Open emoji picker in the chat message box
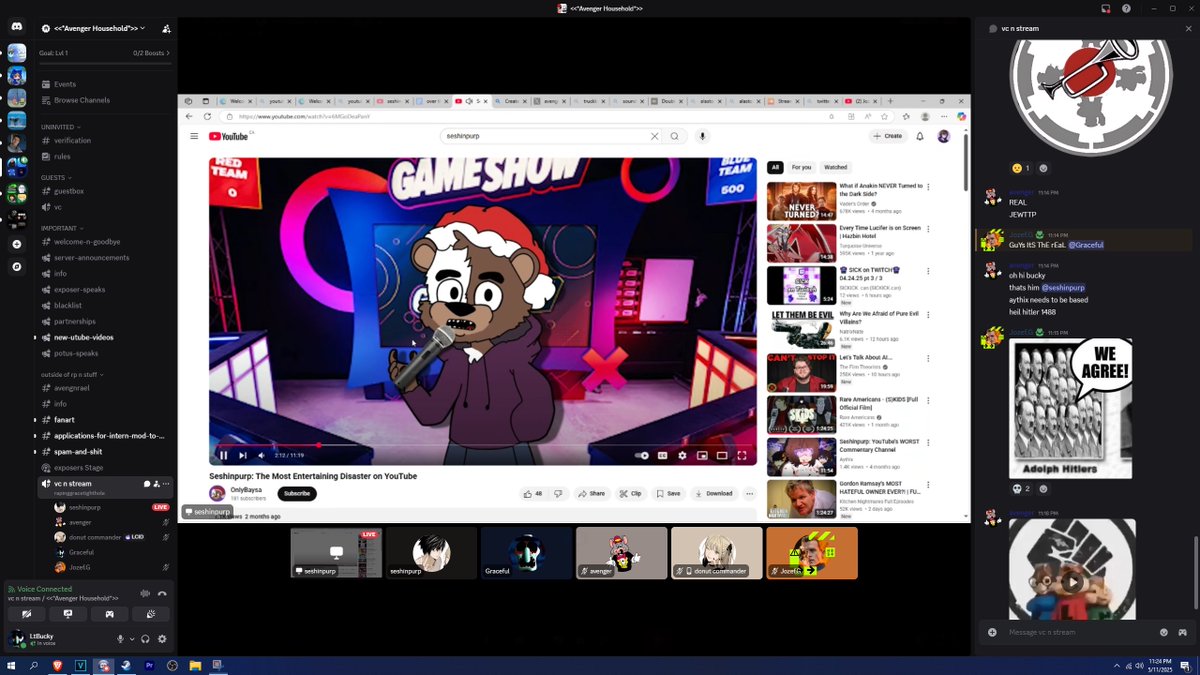This screenshot has height=675, width=1200. (1163, 632)
